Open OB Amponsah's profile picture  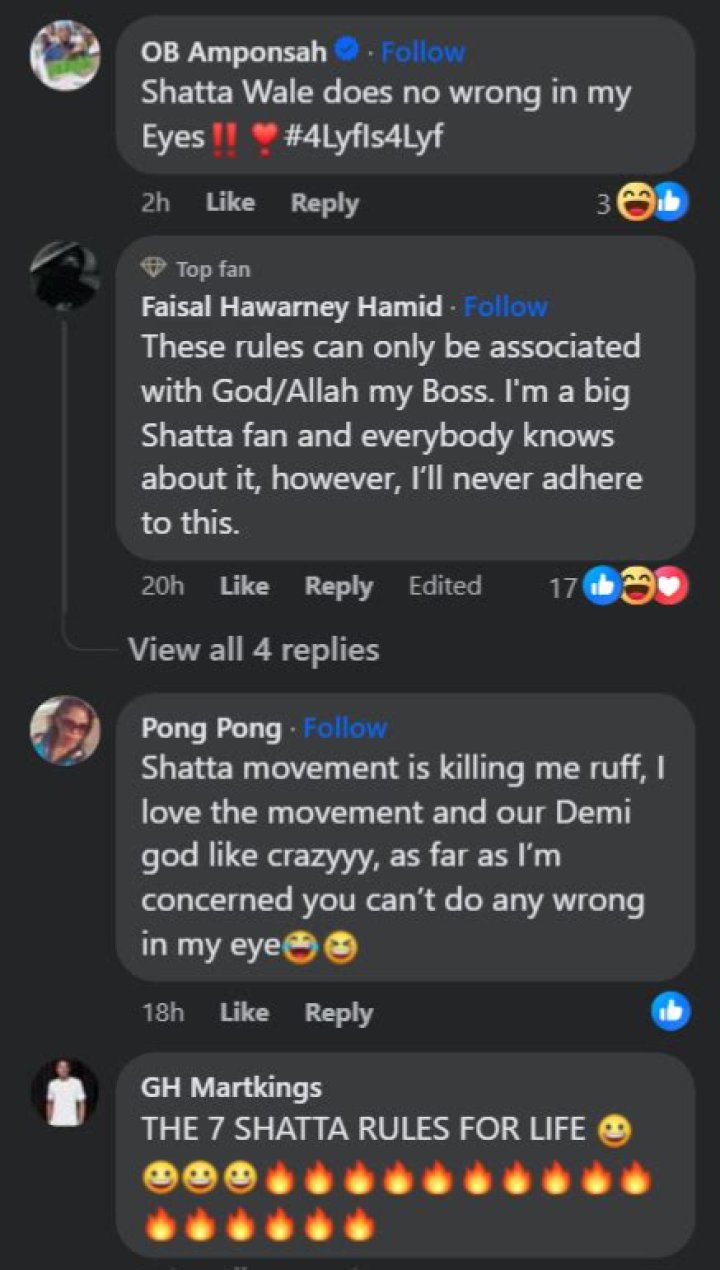(65, 56)
